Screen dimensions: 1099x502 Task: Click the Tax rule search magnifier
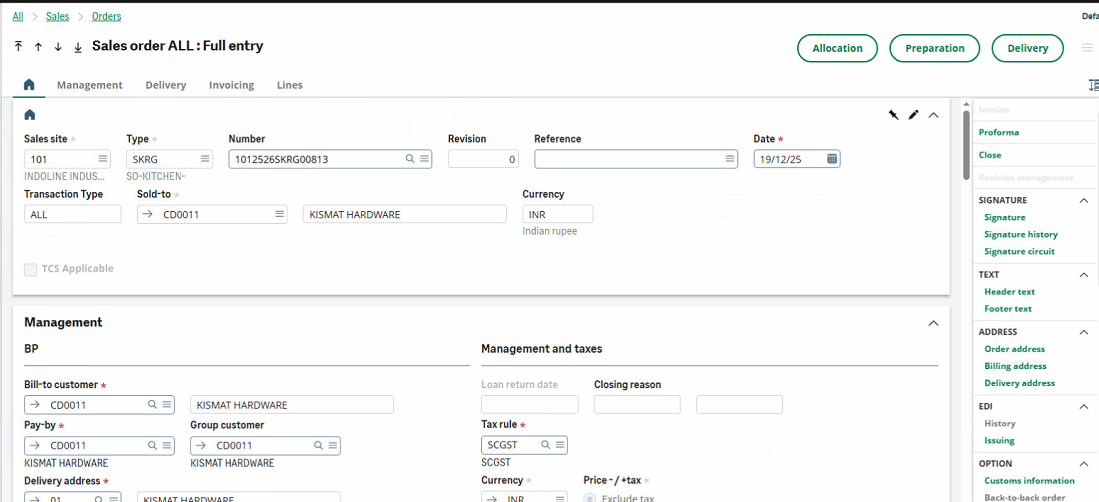(x=545, y=445)
